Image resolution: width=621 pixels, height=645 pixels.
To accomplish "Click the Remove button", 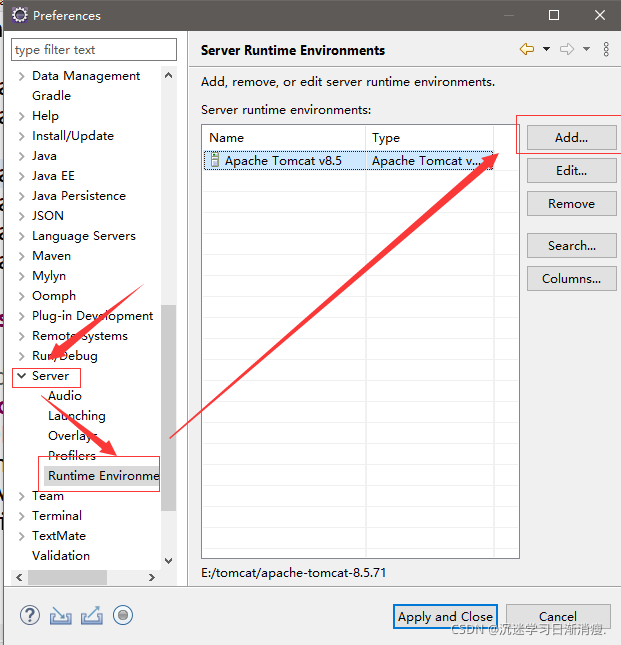I will (x=571, y=204).
